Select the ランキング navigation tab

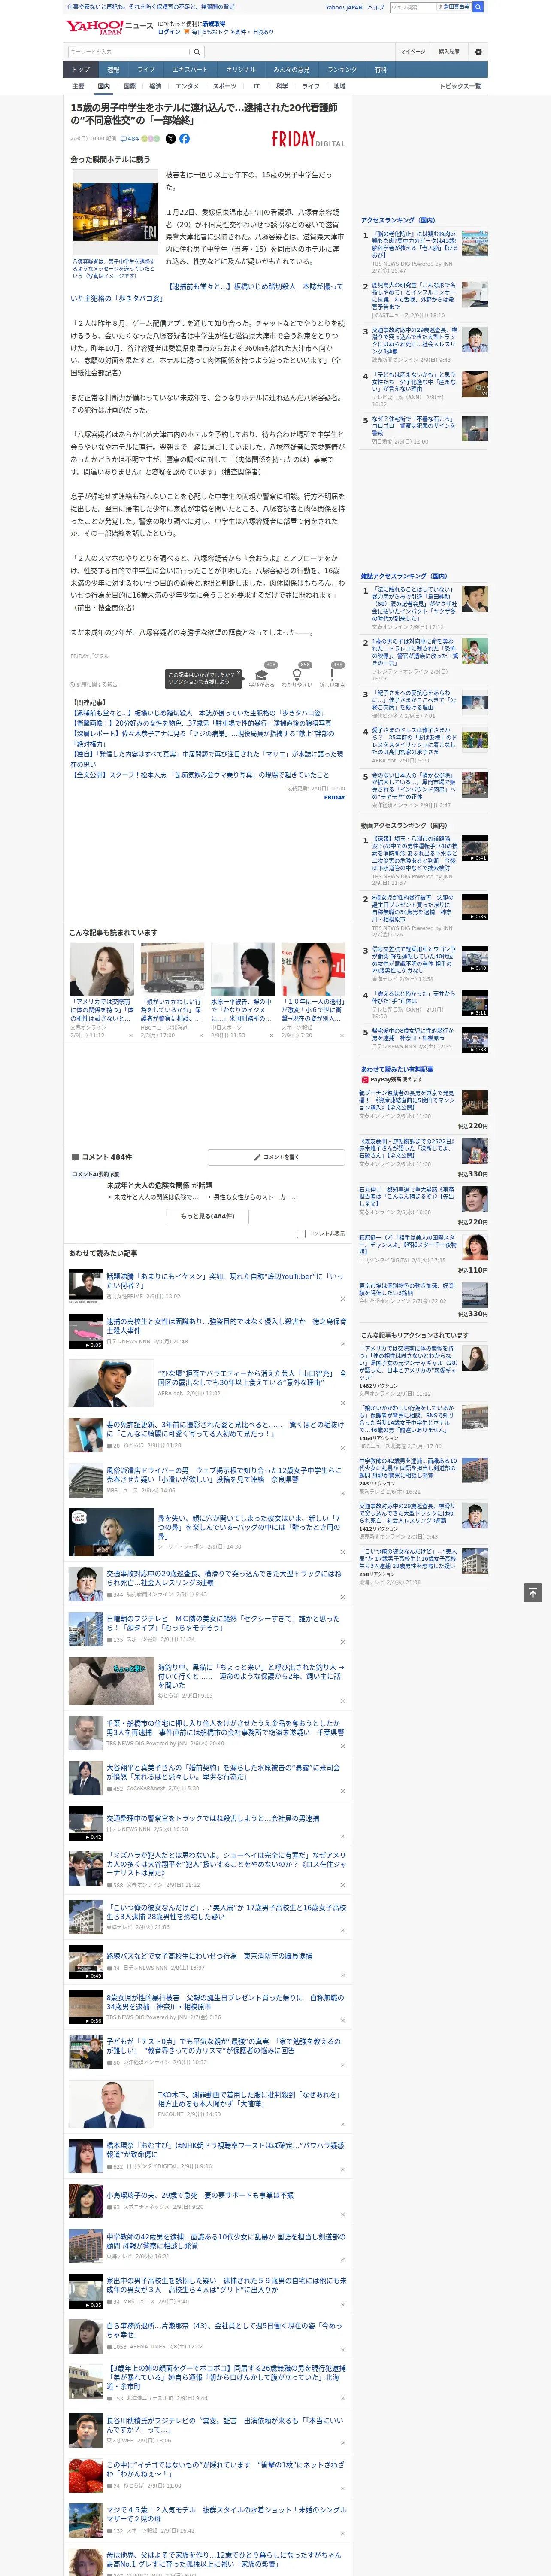[x=342, y=70]
